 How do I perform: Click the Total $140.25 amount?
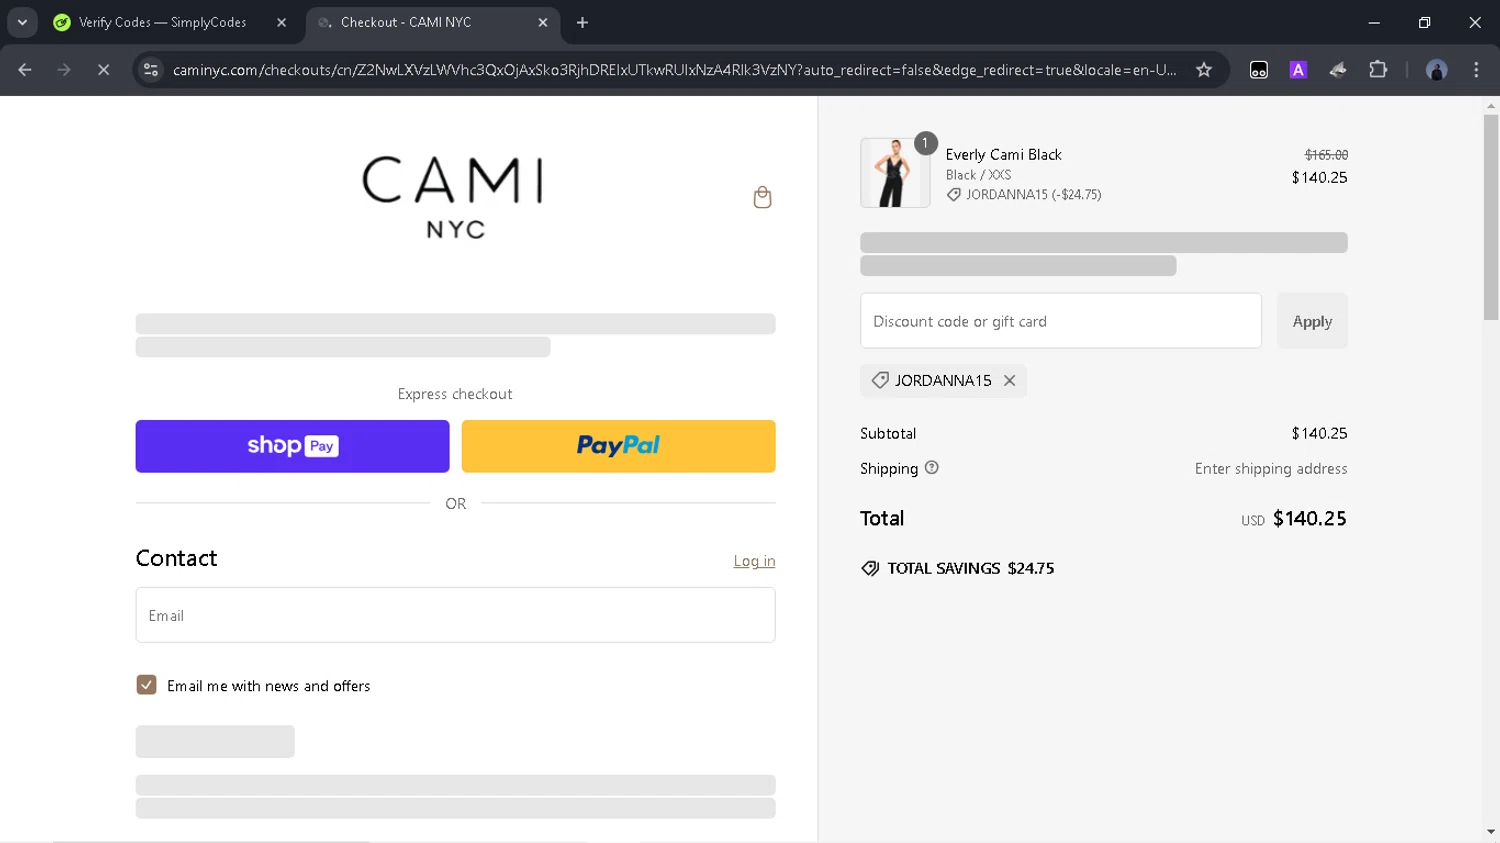click(1309, 518)
